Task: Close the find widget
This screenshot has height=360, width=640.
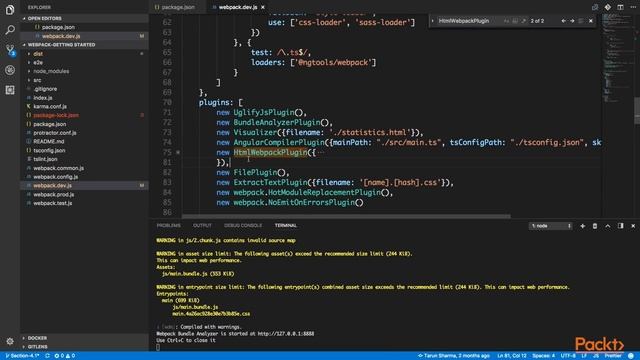Action: [591, 21]
